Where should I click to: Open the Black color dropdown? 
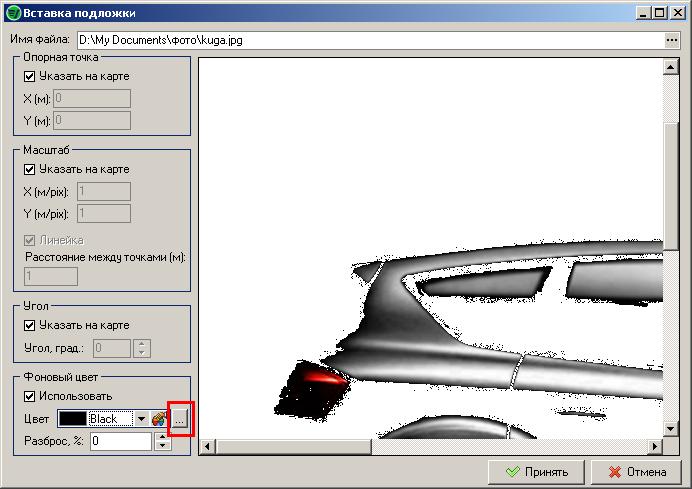140,419
